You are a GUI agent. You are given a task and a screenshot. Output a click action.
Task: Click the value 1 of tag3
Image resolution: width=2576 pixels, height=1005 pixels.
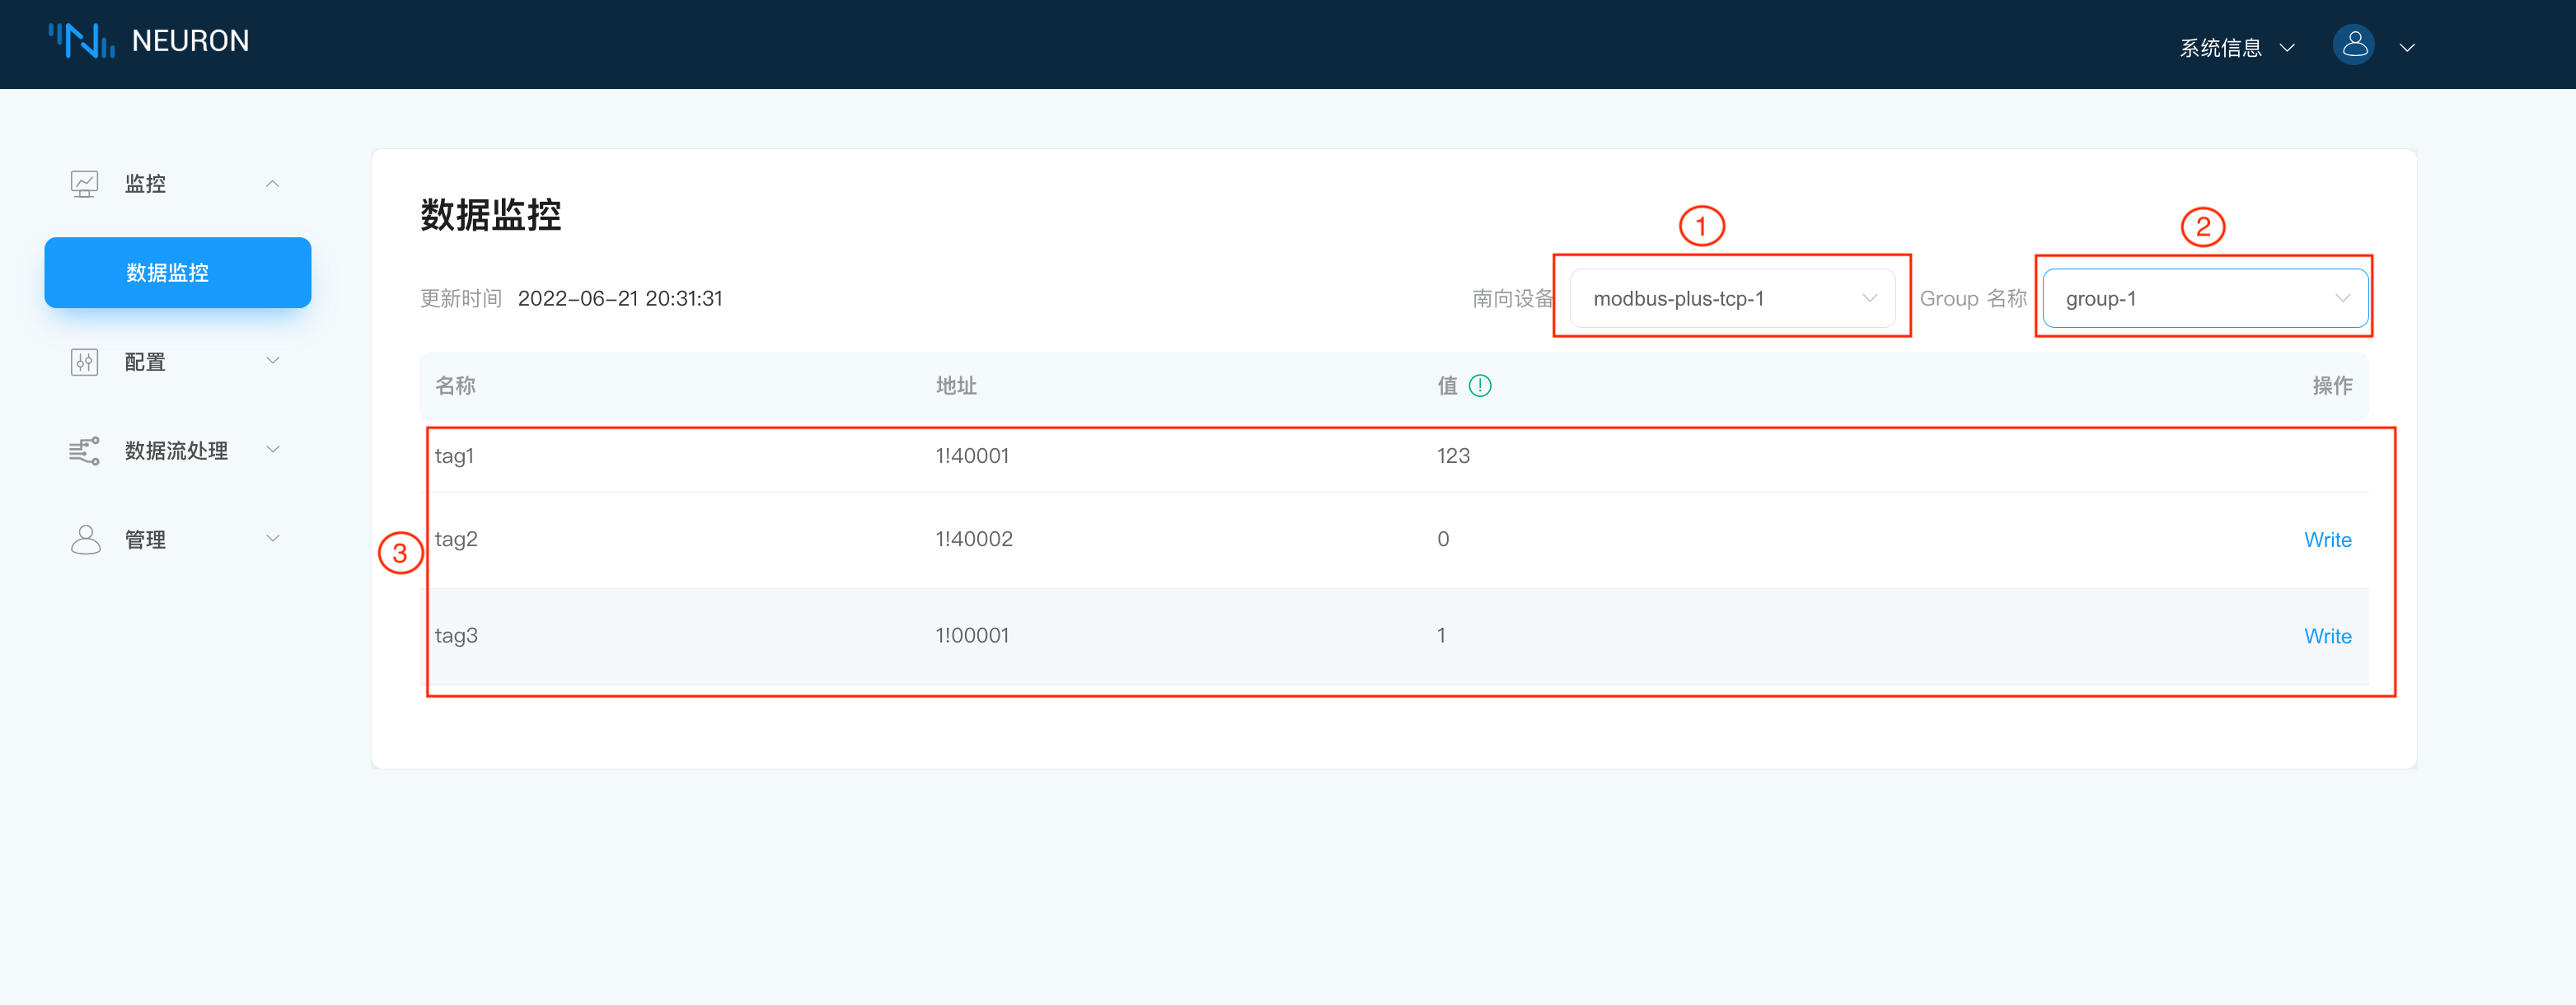pyautogui.click(x=1441, y=635)
